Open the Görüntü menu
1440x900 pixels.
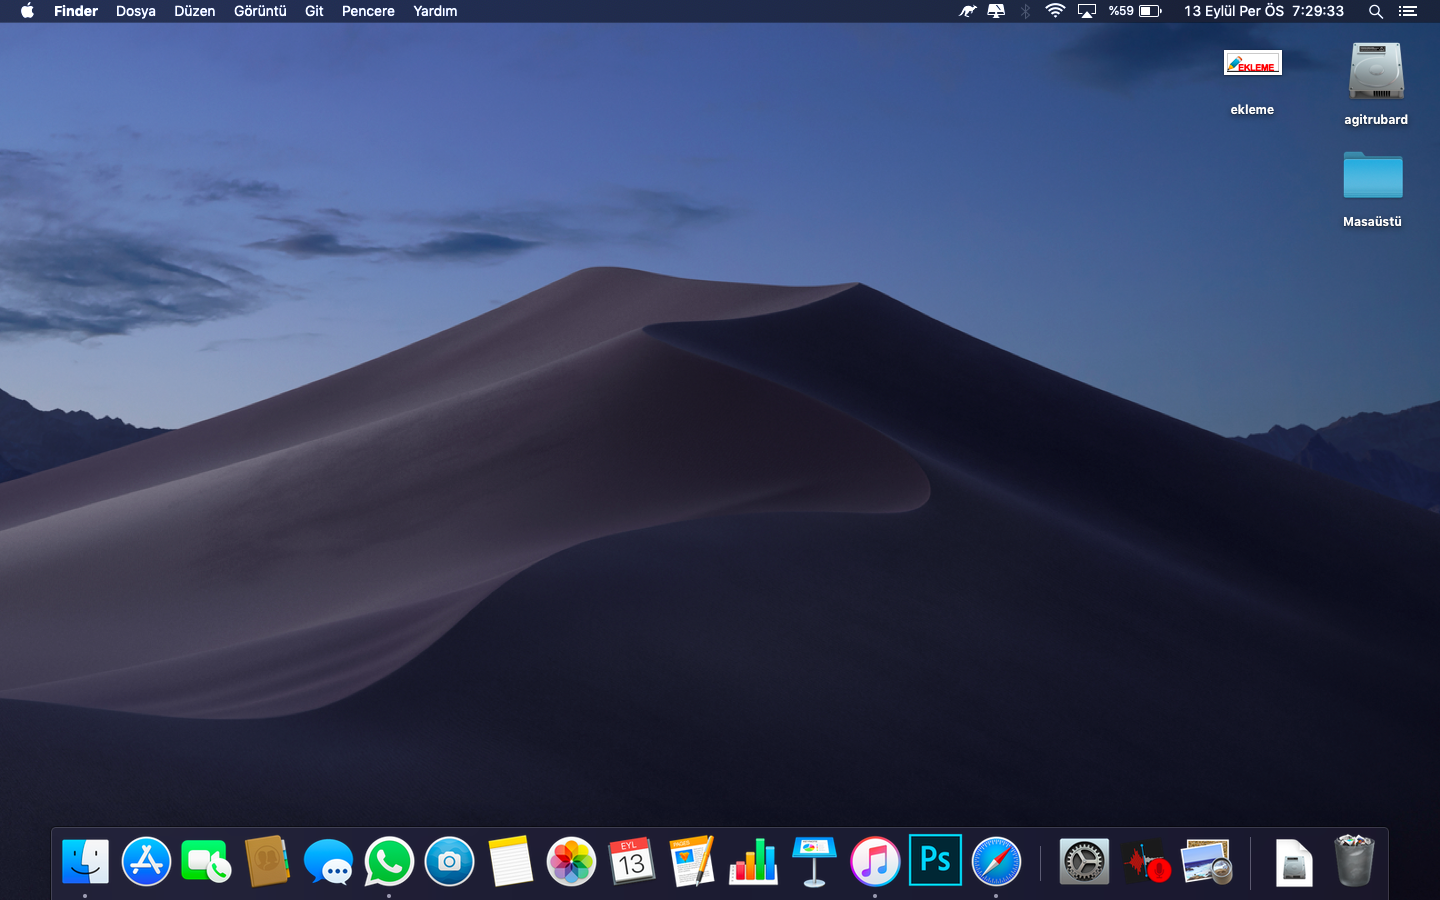click(x=260, y=11)
